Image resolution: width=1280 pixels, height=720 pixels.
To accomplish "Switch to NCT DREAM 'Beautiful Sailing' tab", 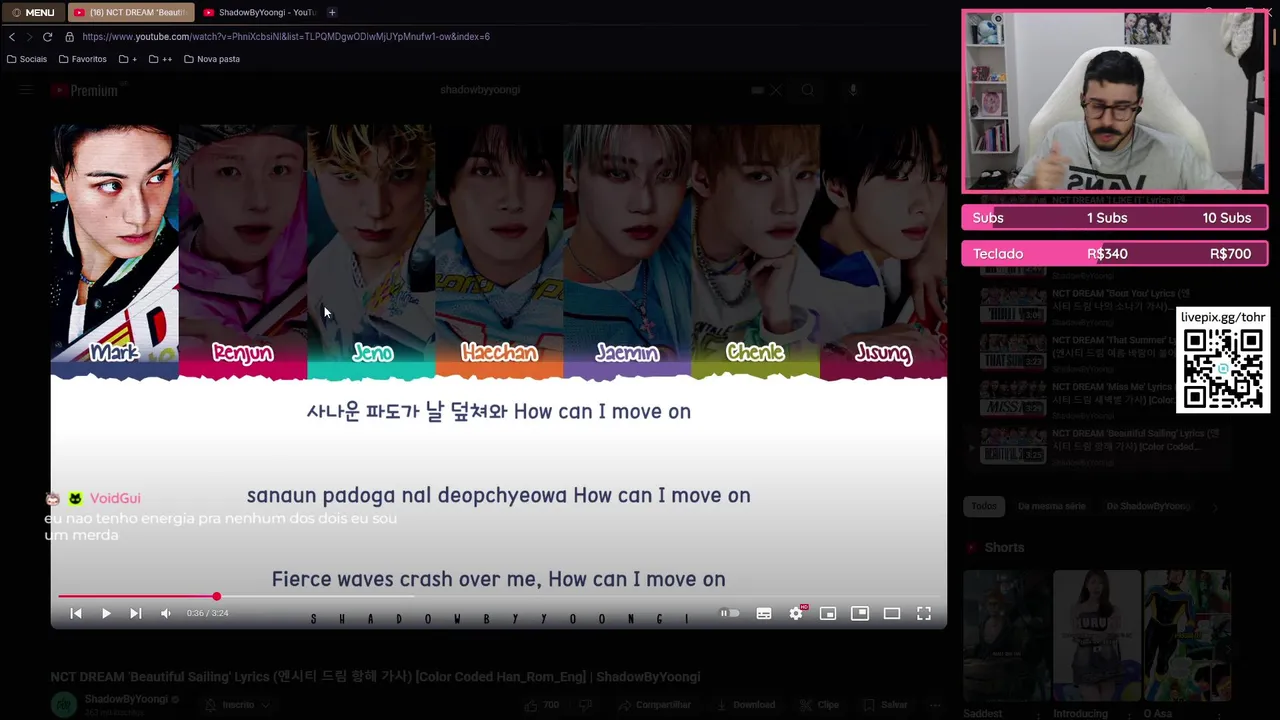I will (x=130, y=12).
